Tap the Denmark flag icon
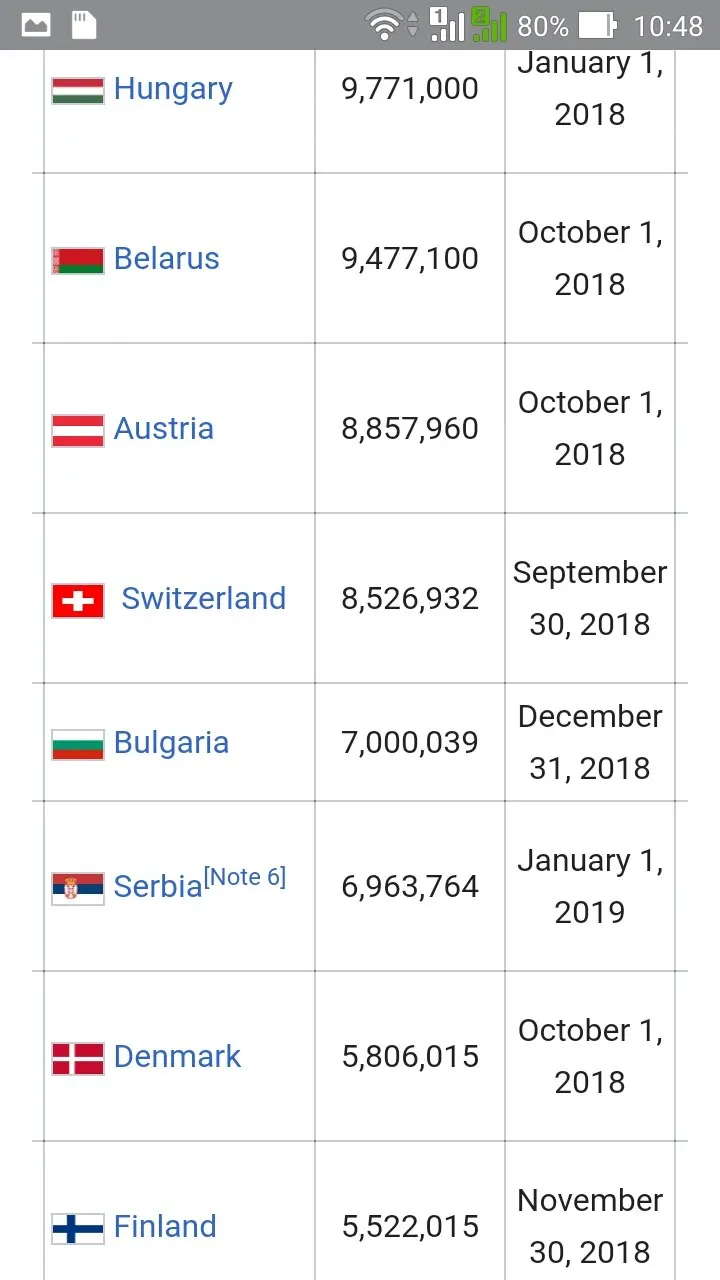Viewport: 720px width, 1280px height. pyautogui.click(x=78, y=1058)
